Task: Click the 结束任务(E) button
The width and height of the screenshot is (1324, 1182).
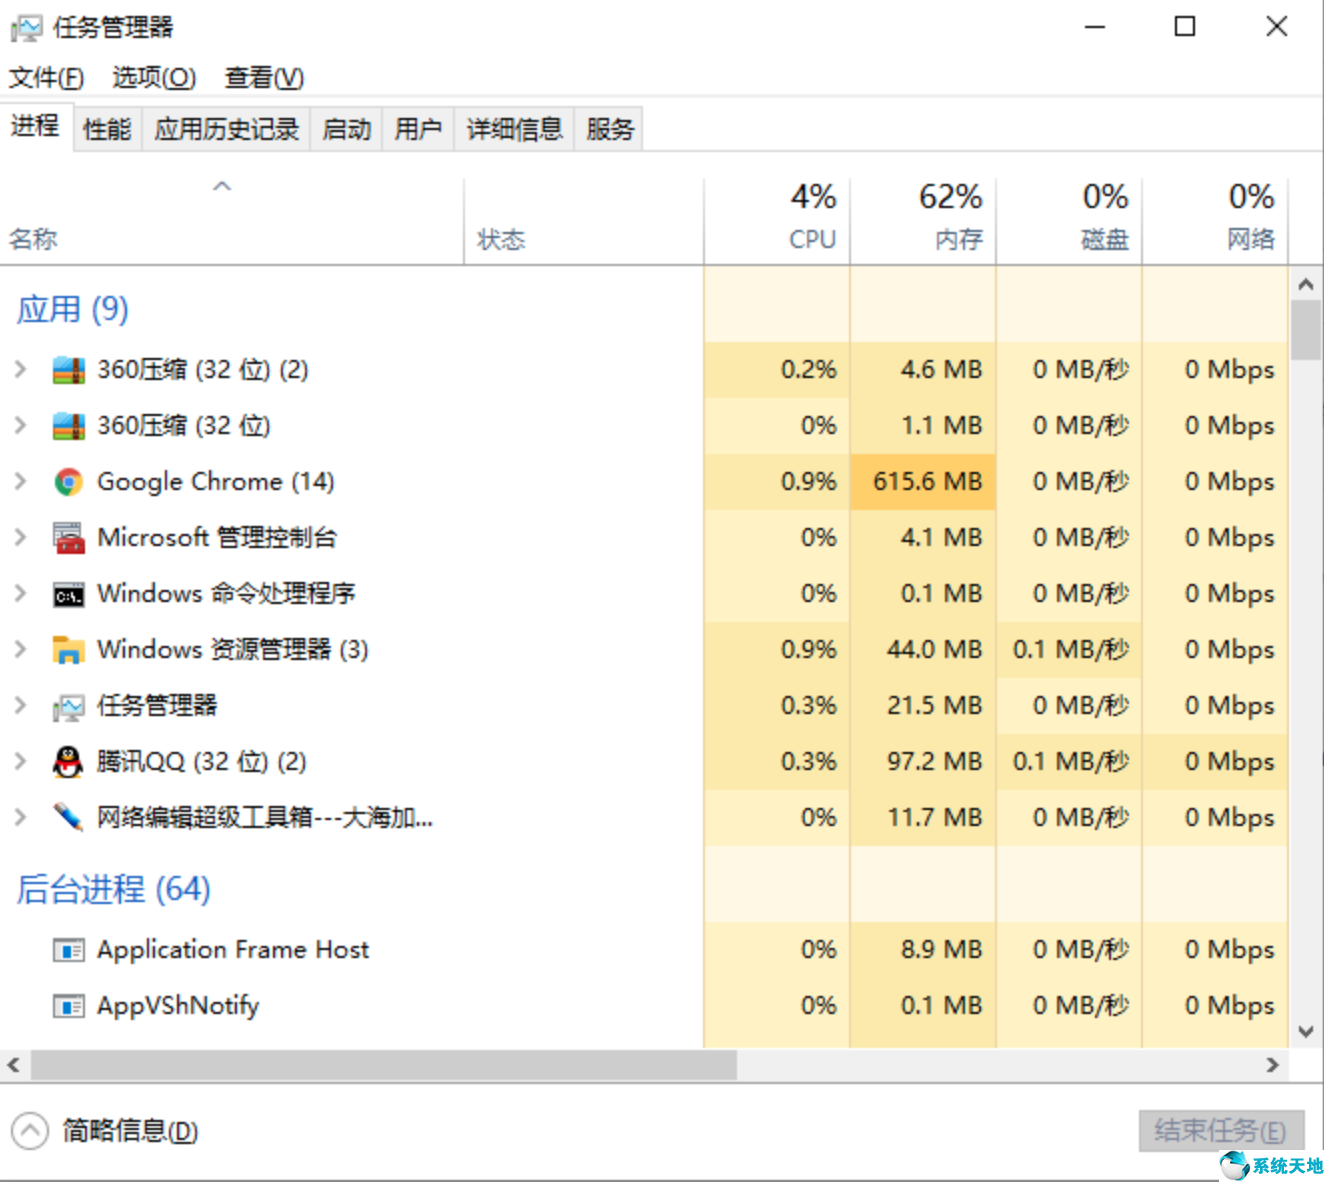Action: (x=1221, y=1131)
